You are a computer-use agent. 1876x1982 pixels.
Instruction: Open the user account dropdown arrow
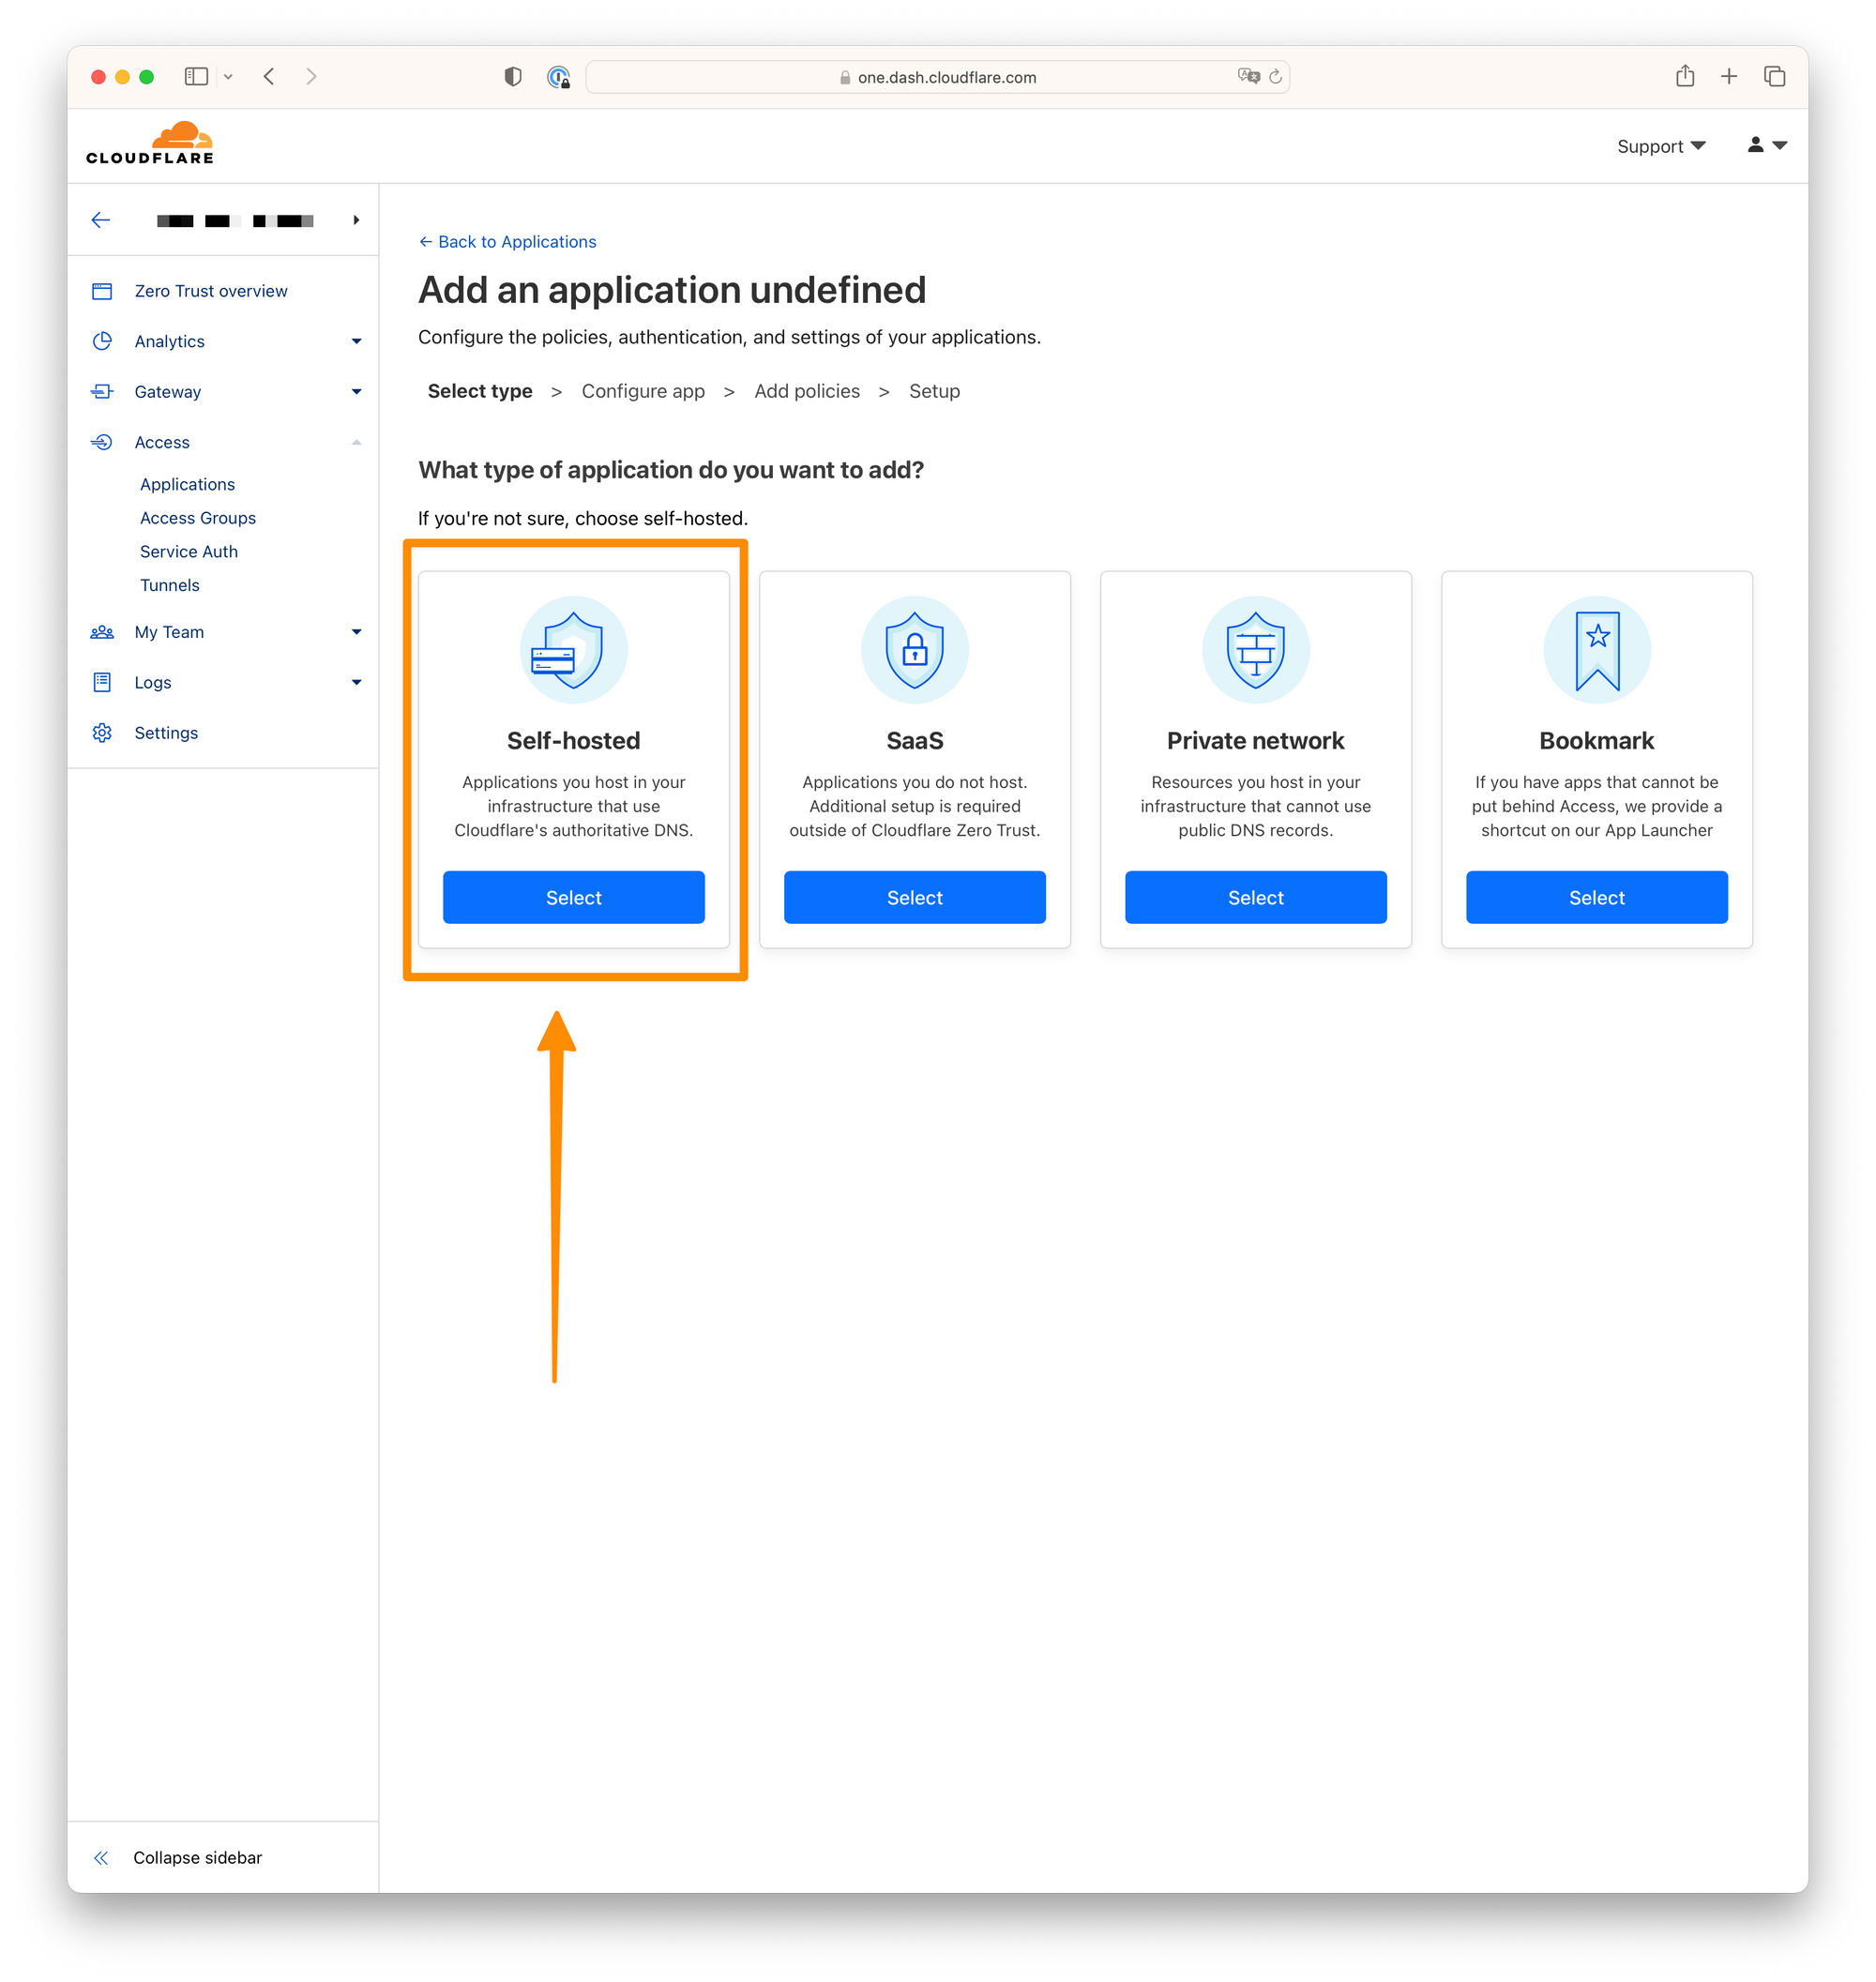click(x=1780, y=145)
